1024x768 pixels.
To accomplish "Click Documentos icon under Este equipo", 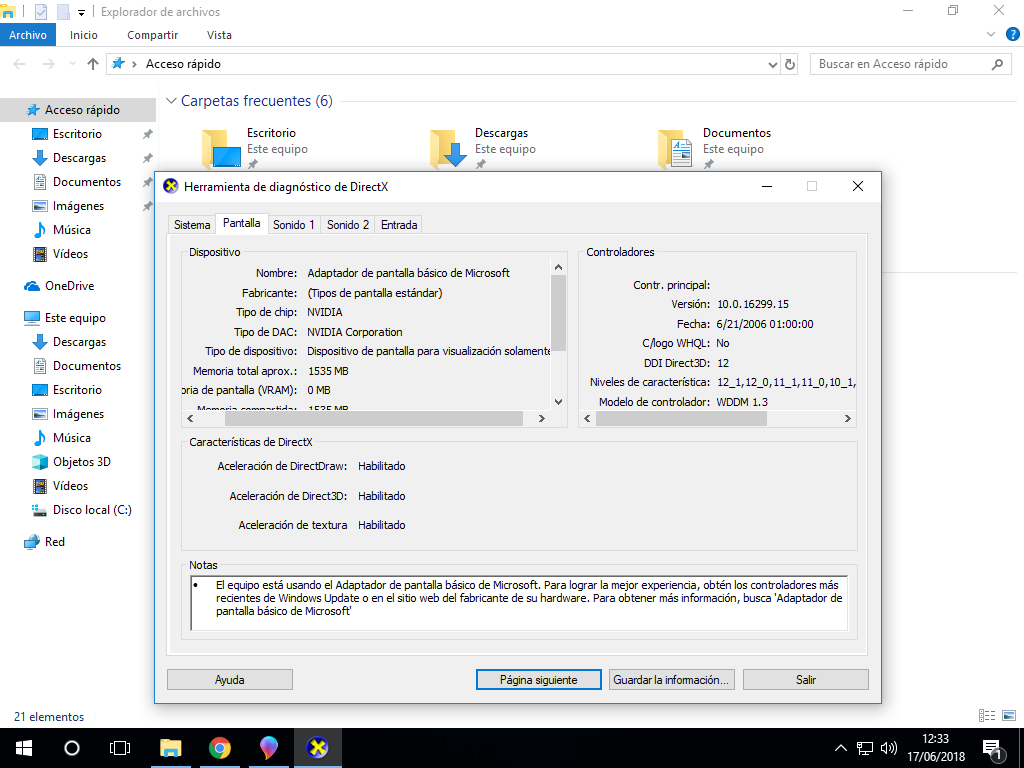I will (40, 366).
